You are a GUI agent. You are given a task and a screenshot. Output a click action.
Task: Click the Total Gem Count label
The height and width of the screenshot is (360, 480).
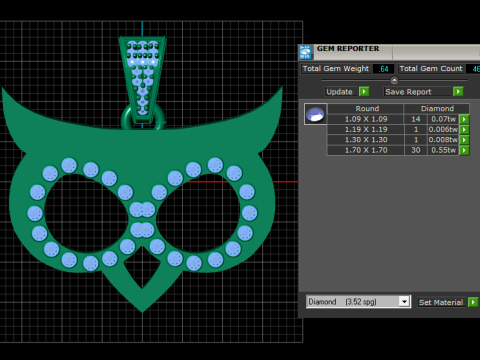click(x=431, y=69)
